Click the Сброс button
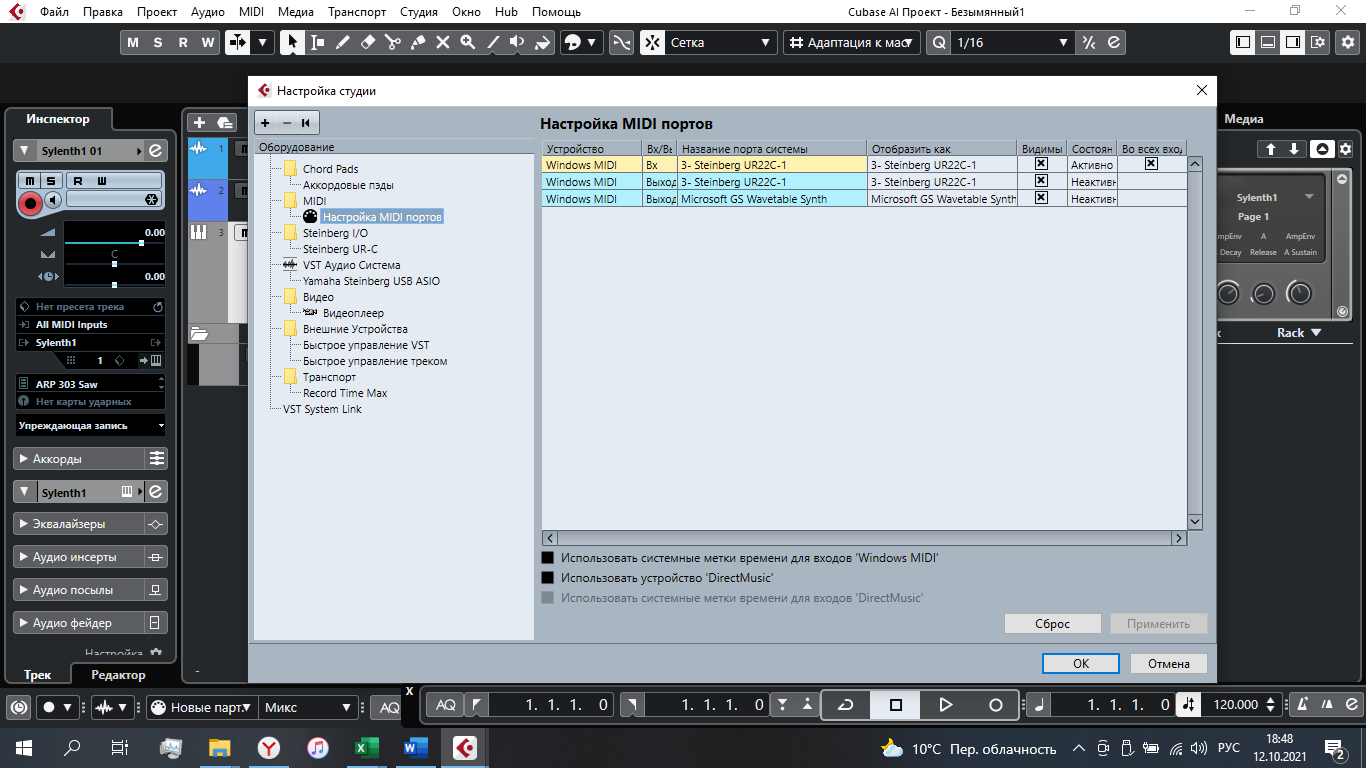 [x=1052, y=623]
